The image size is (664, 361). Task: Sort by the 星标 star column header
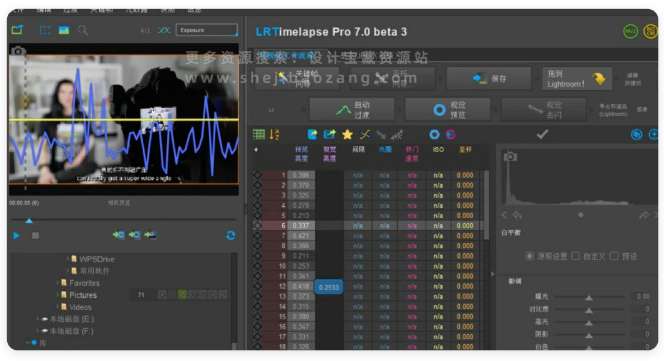click(465, 150)
